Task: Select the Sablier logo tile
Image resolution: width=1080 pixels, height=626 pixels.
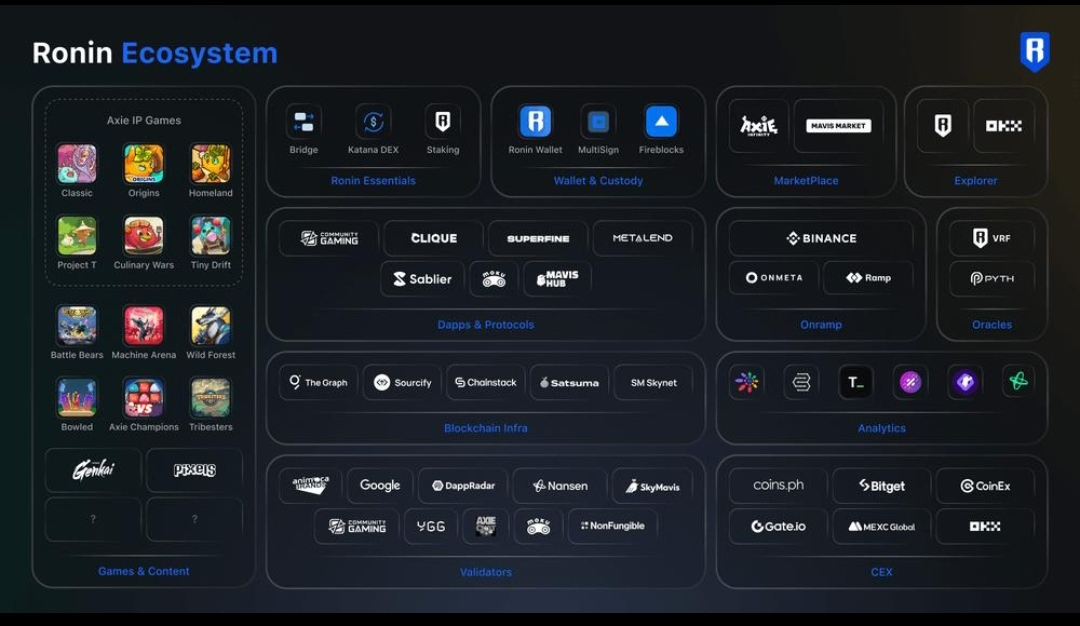Action: tap(422, 279)
